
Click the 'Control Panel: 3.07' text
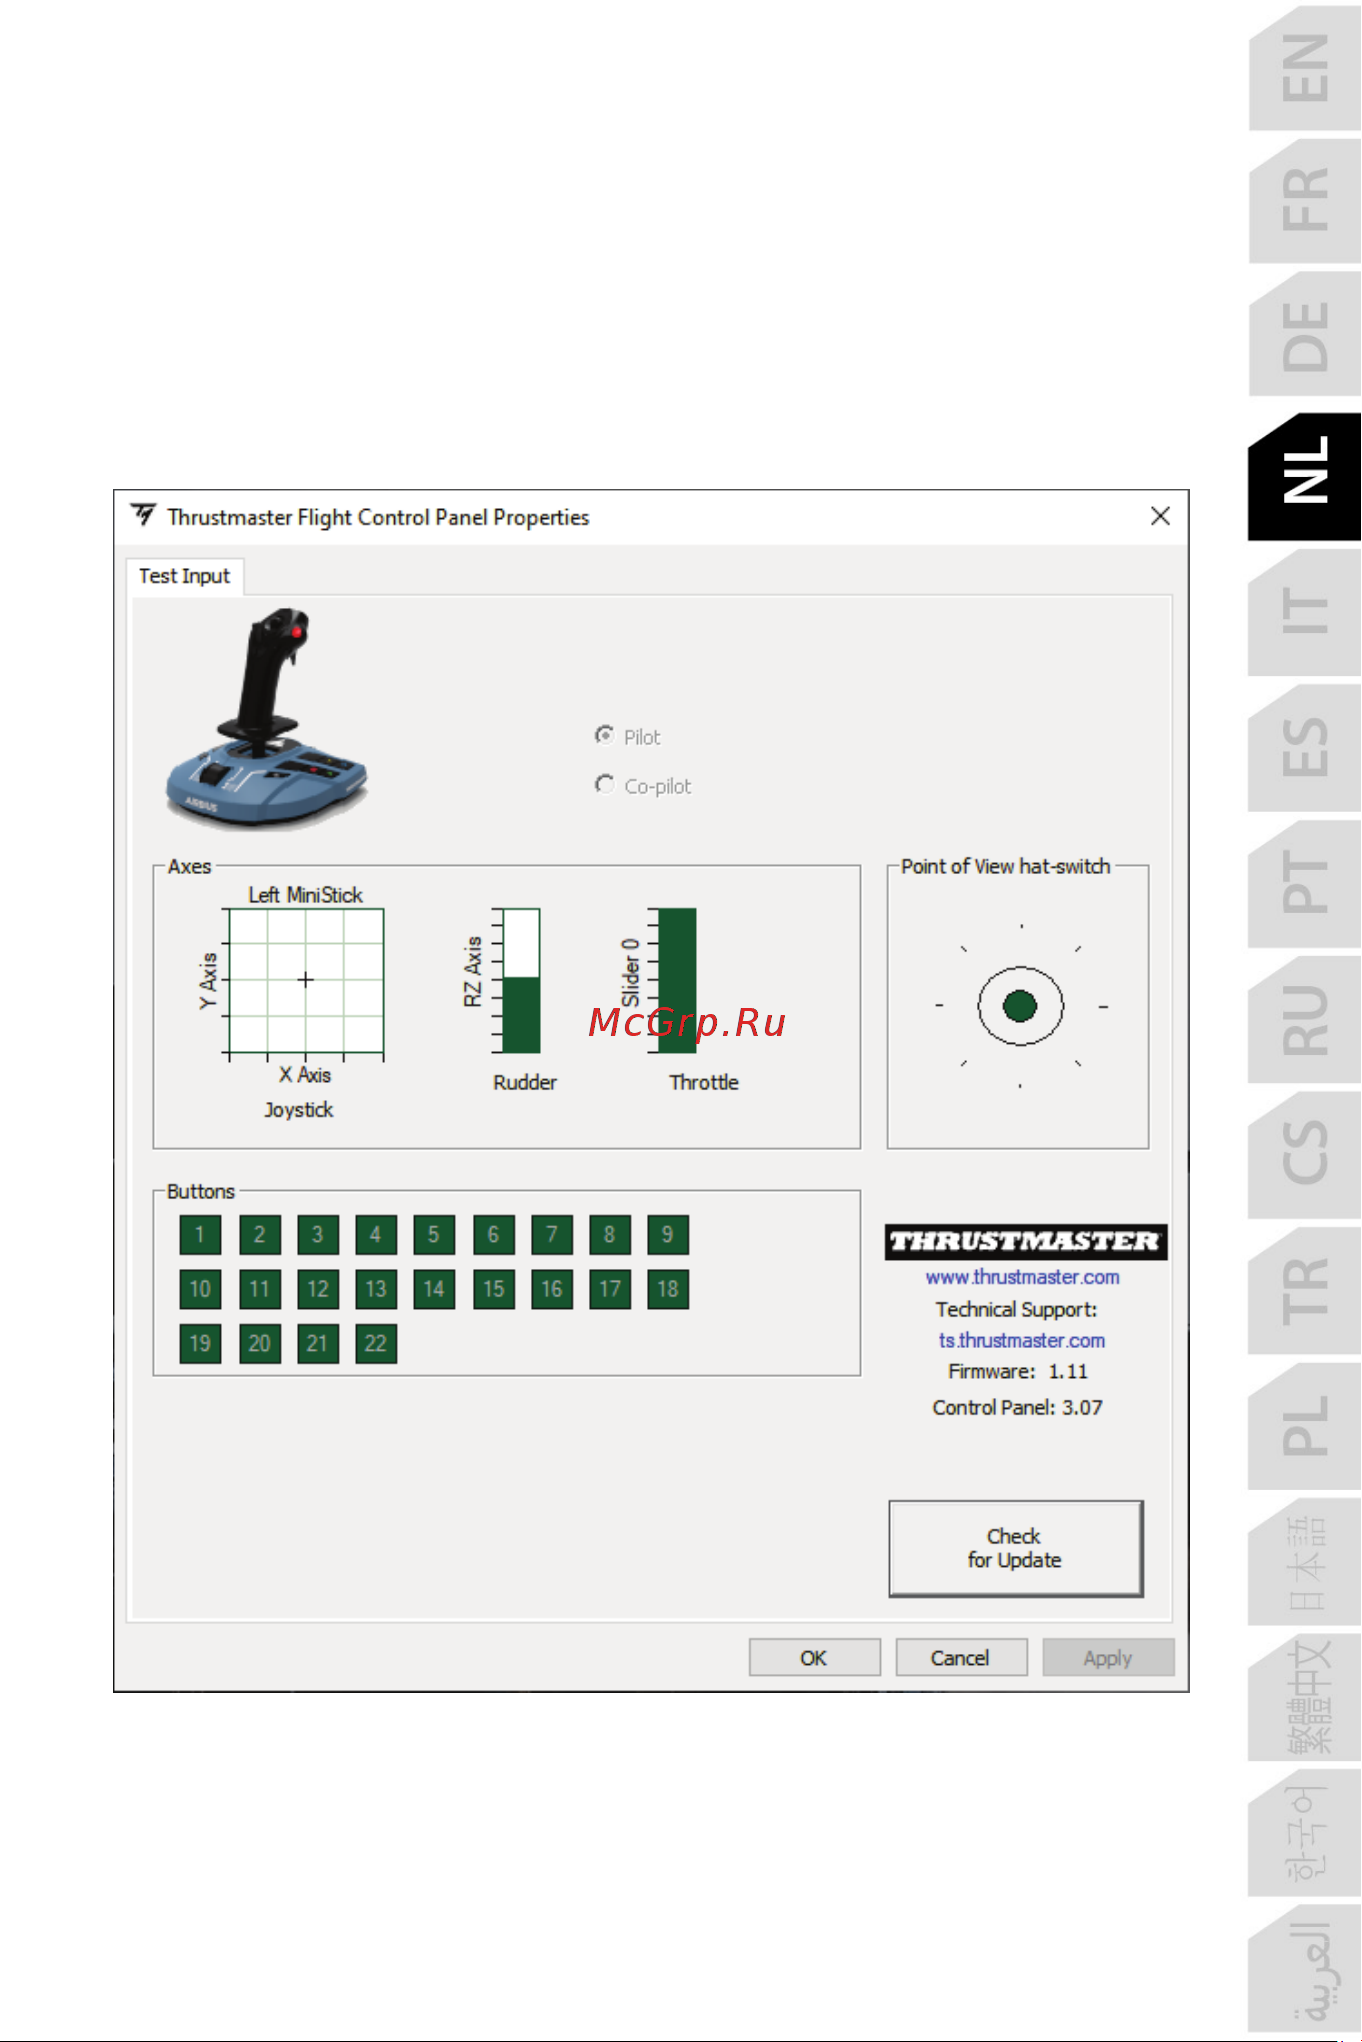coord(1017,1407)
